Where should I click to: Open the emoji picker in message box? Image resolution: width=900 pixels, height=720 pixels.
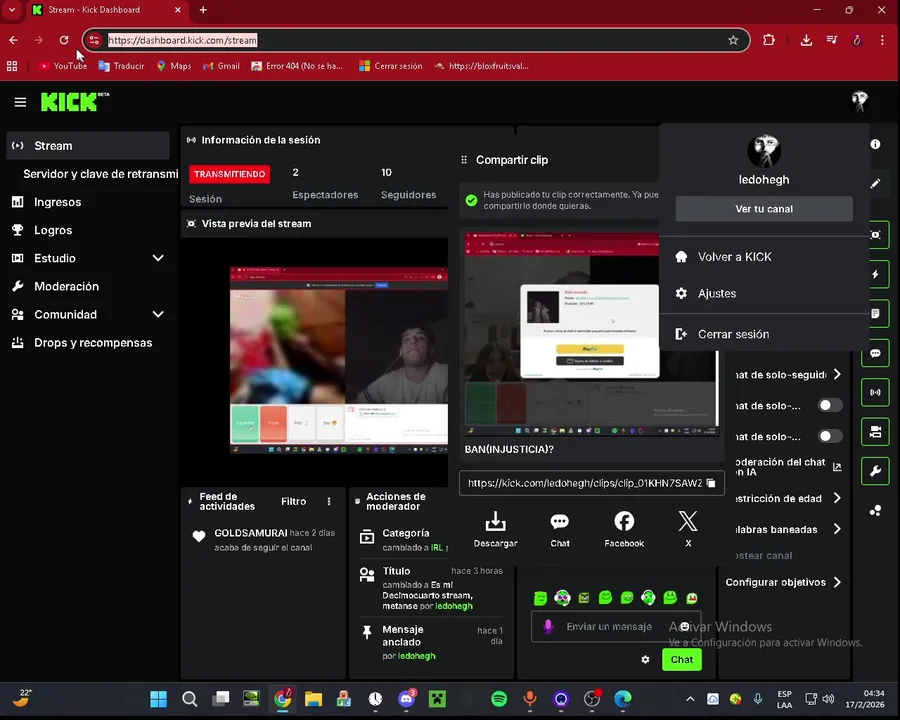click(x=684, y=626)
